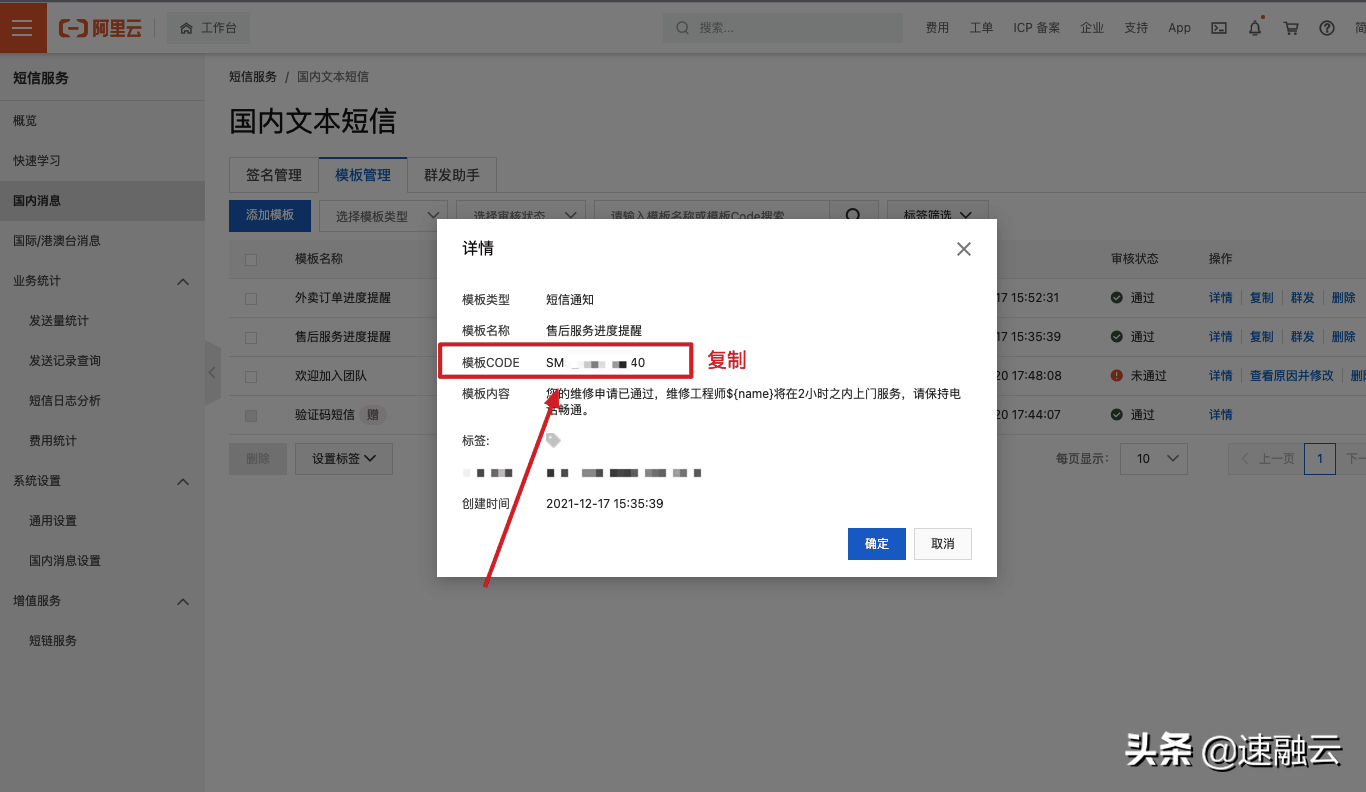1366x792 pixels.
Task: Open 详情 for the 验证码短信 row
Action: [x=1221, y=415]
